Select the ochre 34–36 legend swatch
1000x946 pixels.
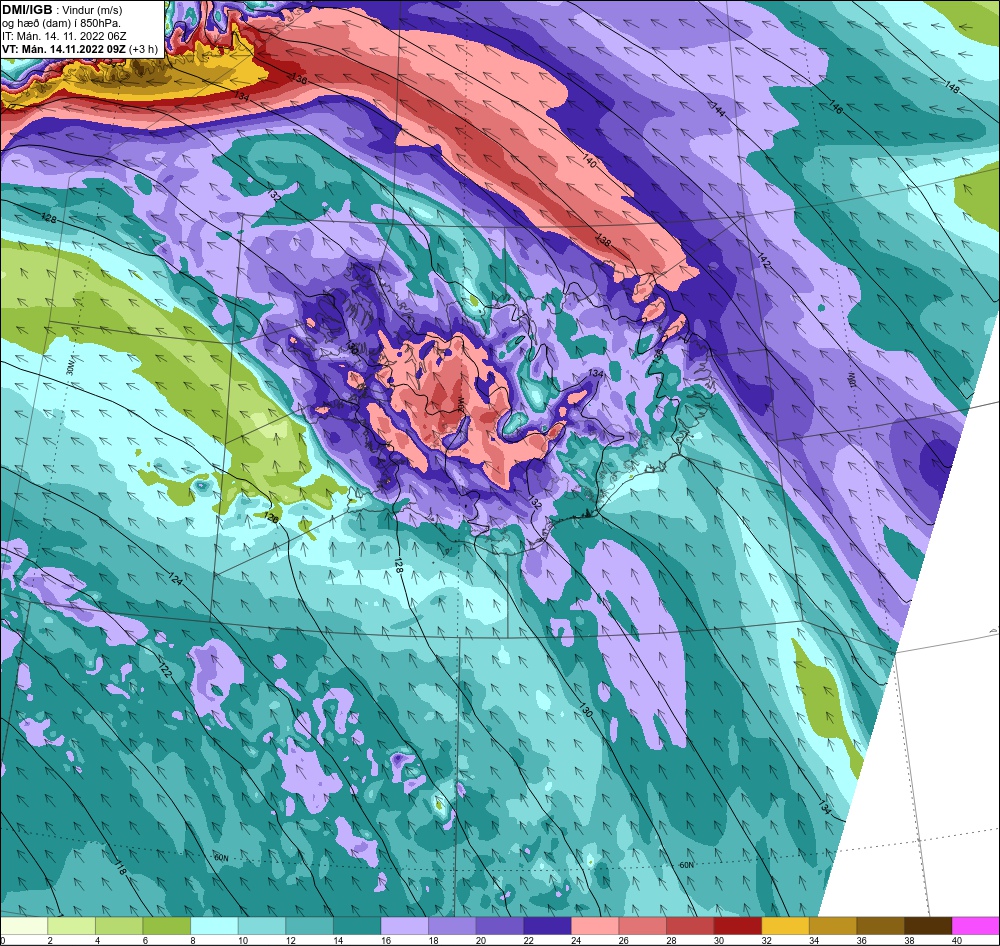[833, 926]
